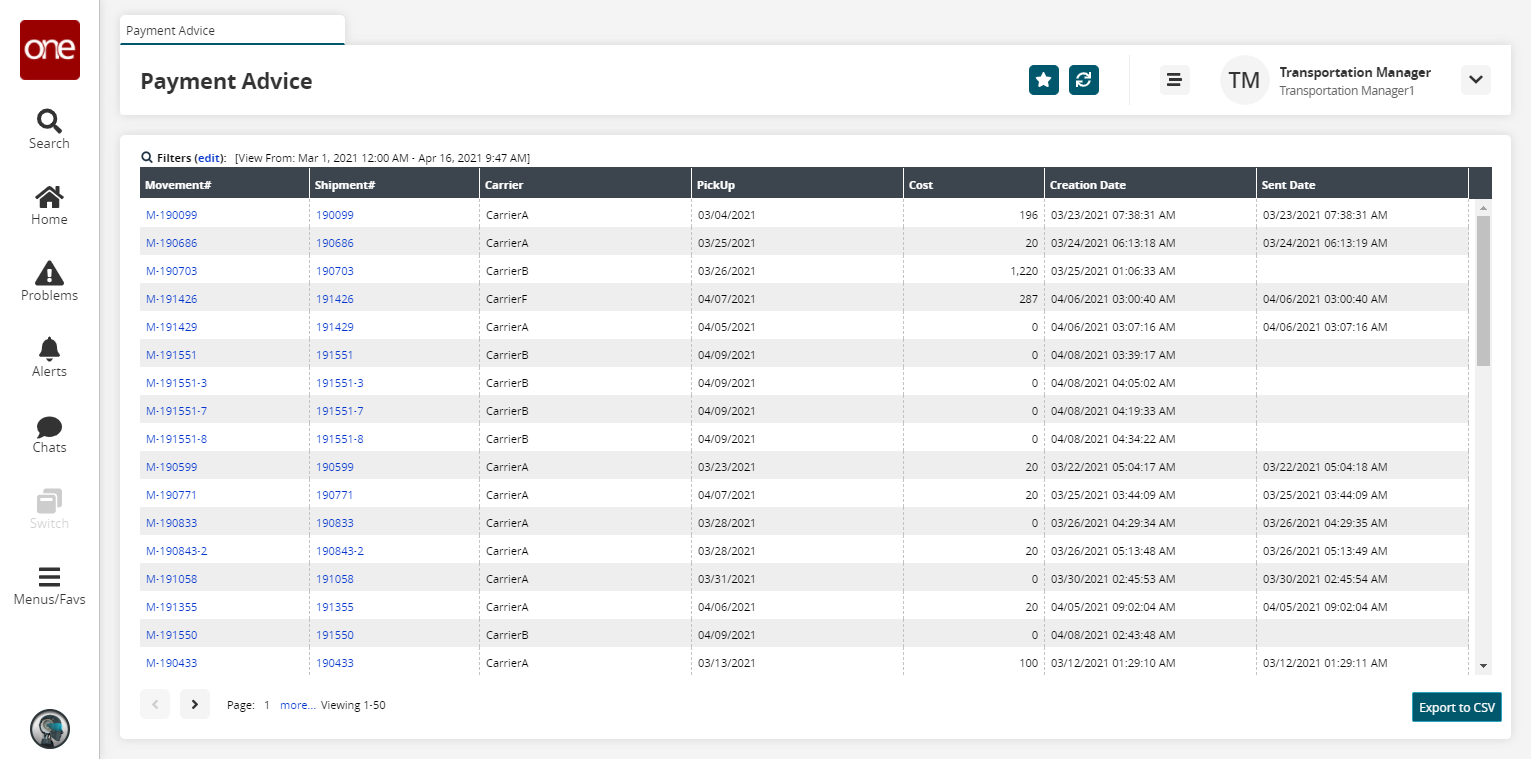Screen dimensions: 1531x759
Task: Sort by Shipment# column header
Action: pos(394,184)
